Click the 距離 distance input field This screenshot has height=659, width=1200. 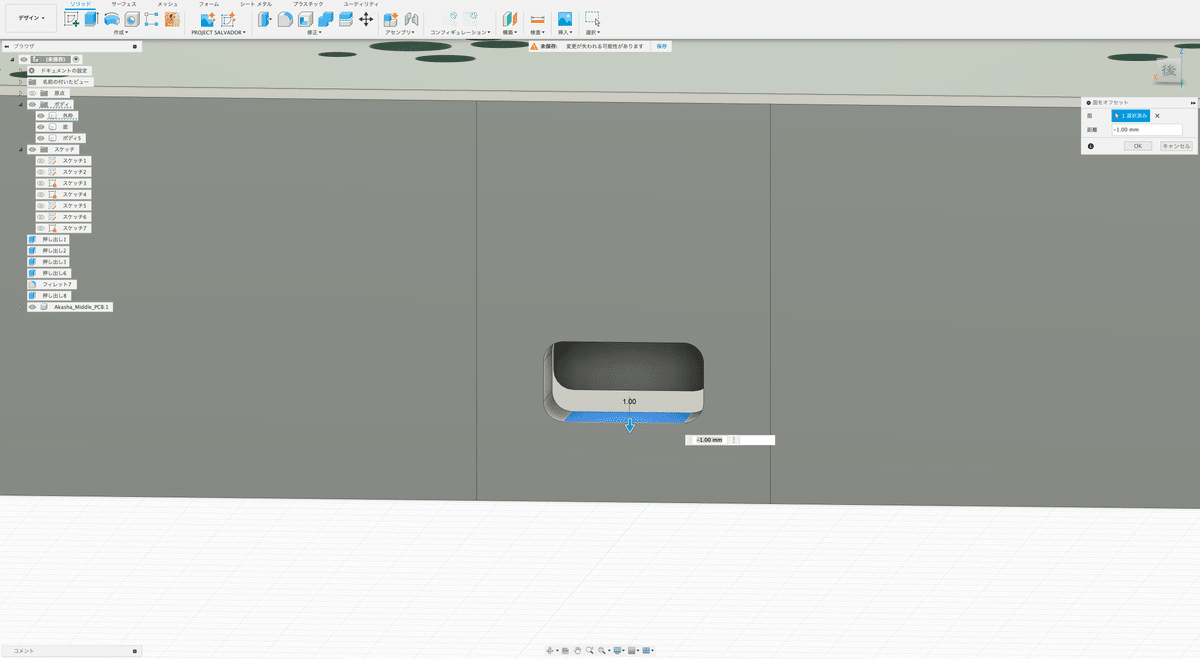(x=1146, y=130)
